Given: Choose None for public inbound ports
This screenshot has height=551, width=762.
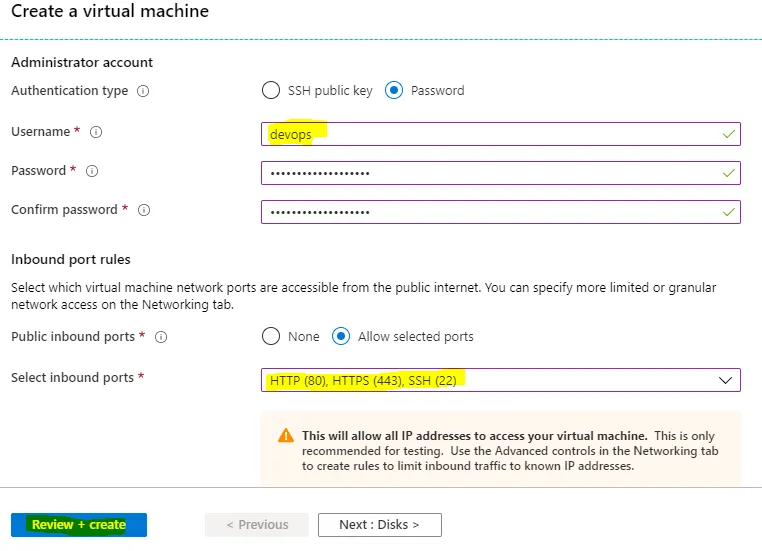Looking at the screenshot, I should 271,336.
